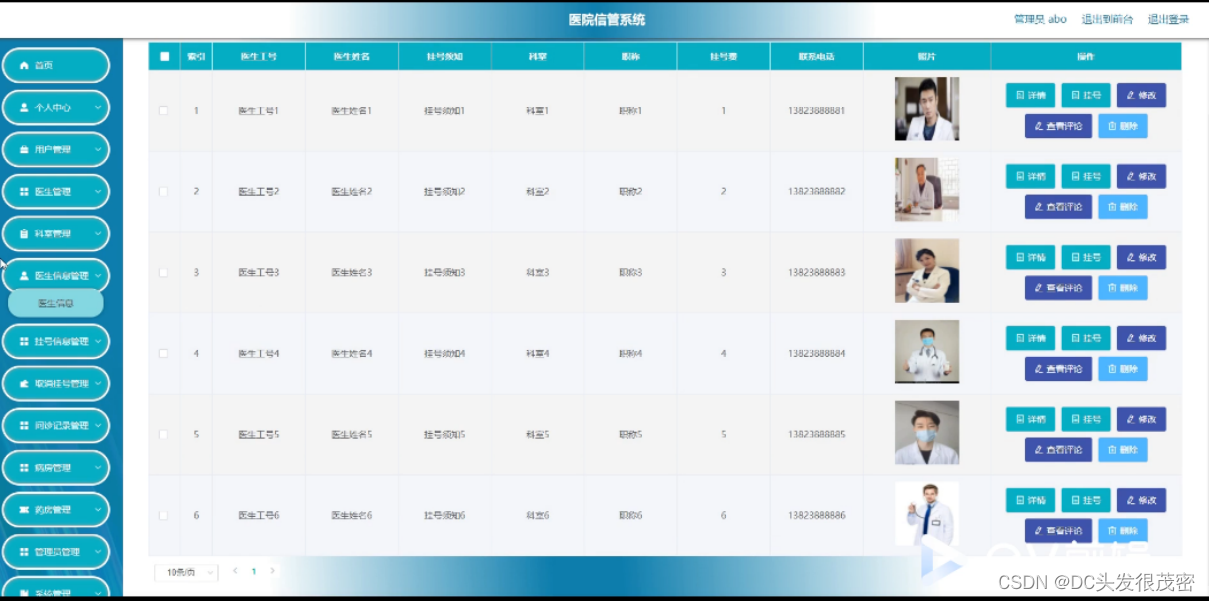This screenshot has height=601, width=1210.
Task: Open the doctor photo in row 4
Action: coord(927,352)
